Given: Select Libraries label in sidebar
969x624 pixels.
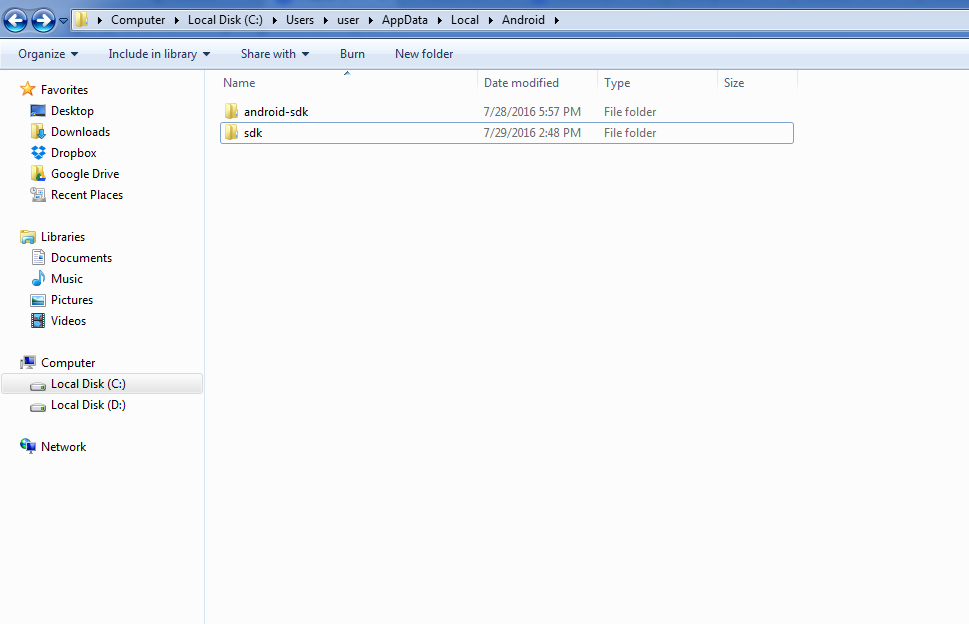Looking at the screenshot, I should click(x=63, y=237).
